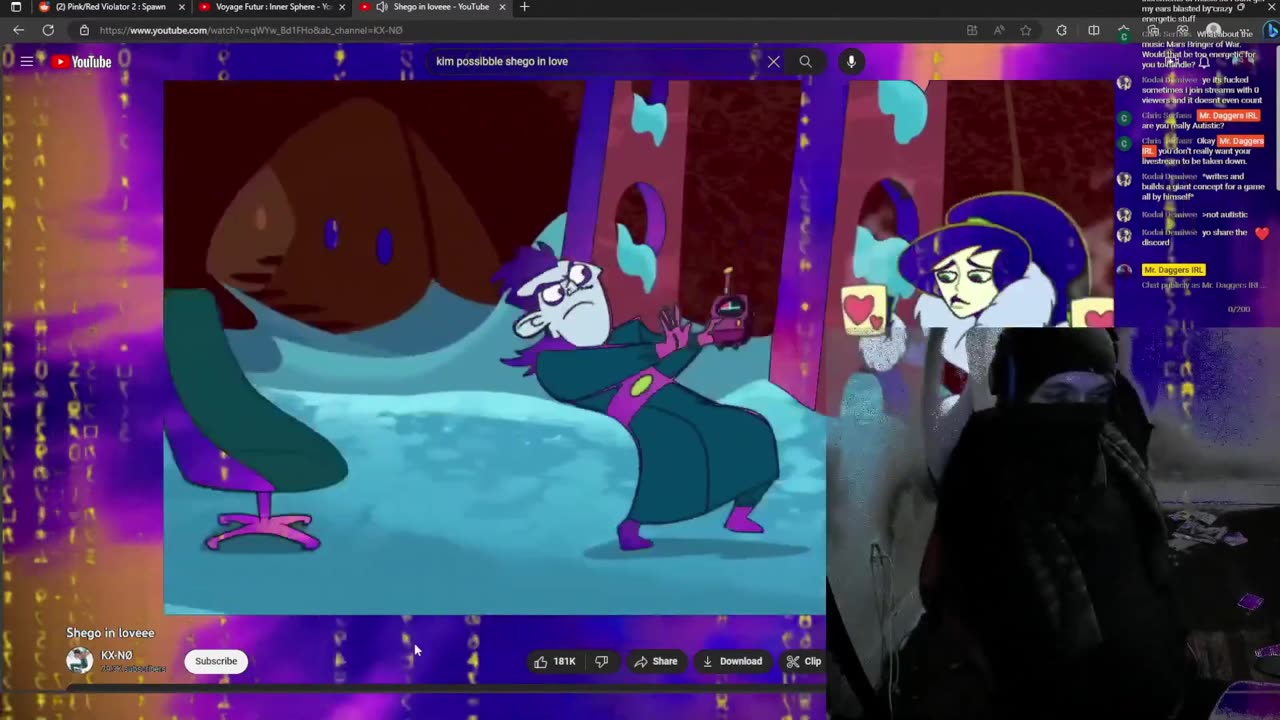Share the Shego in loveee video

(655, 661)
